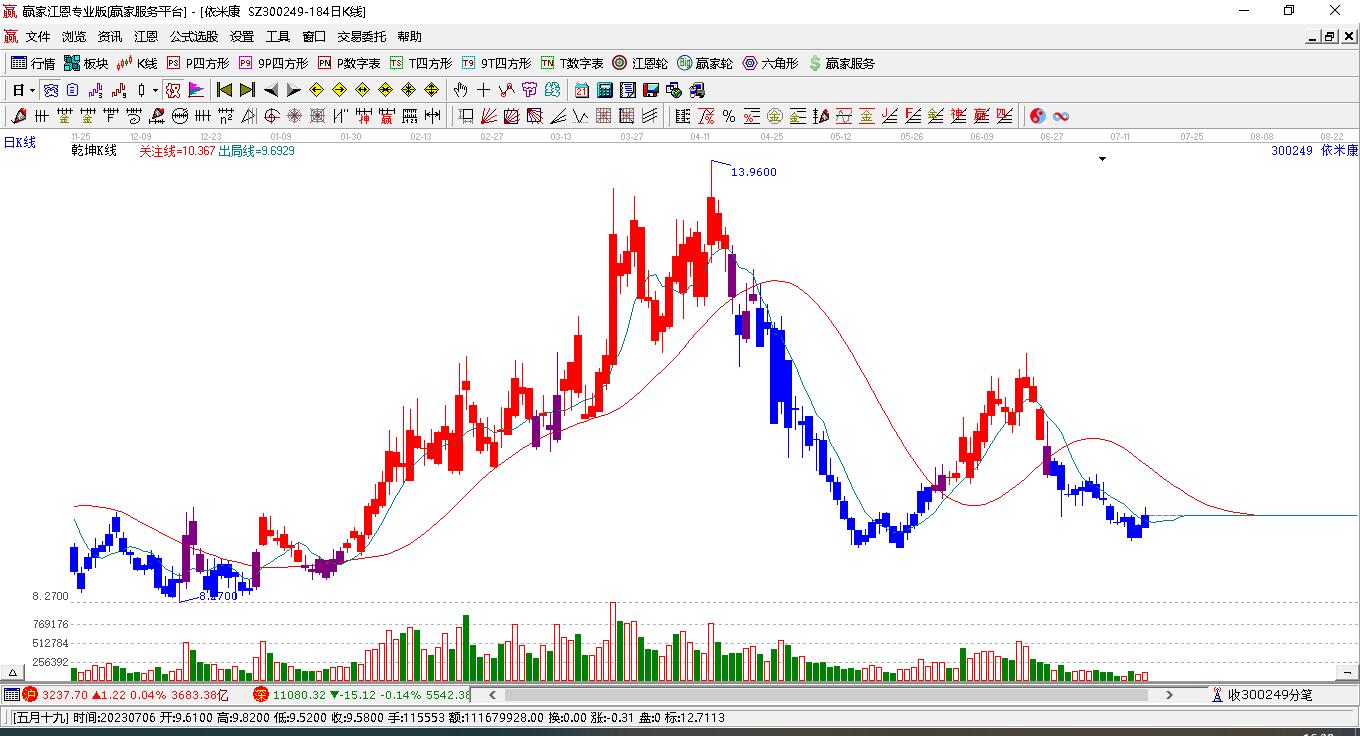Screen dimensions: 1360x736
Task: Click the floppy disk save icon
Action: [x=651, y=90]
